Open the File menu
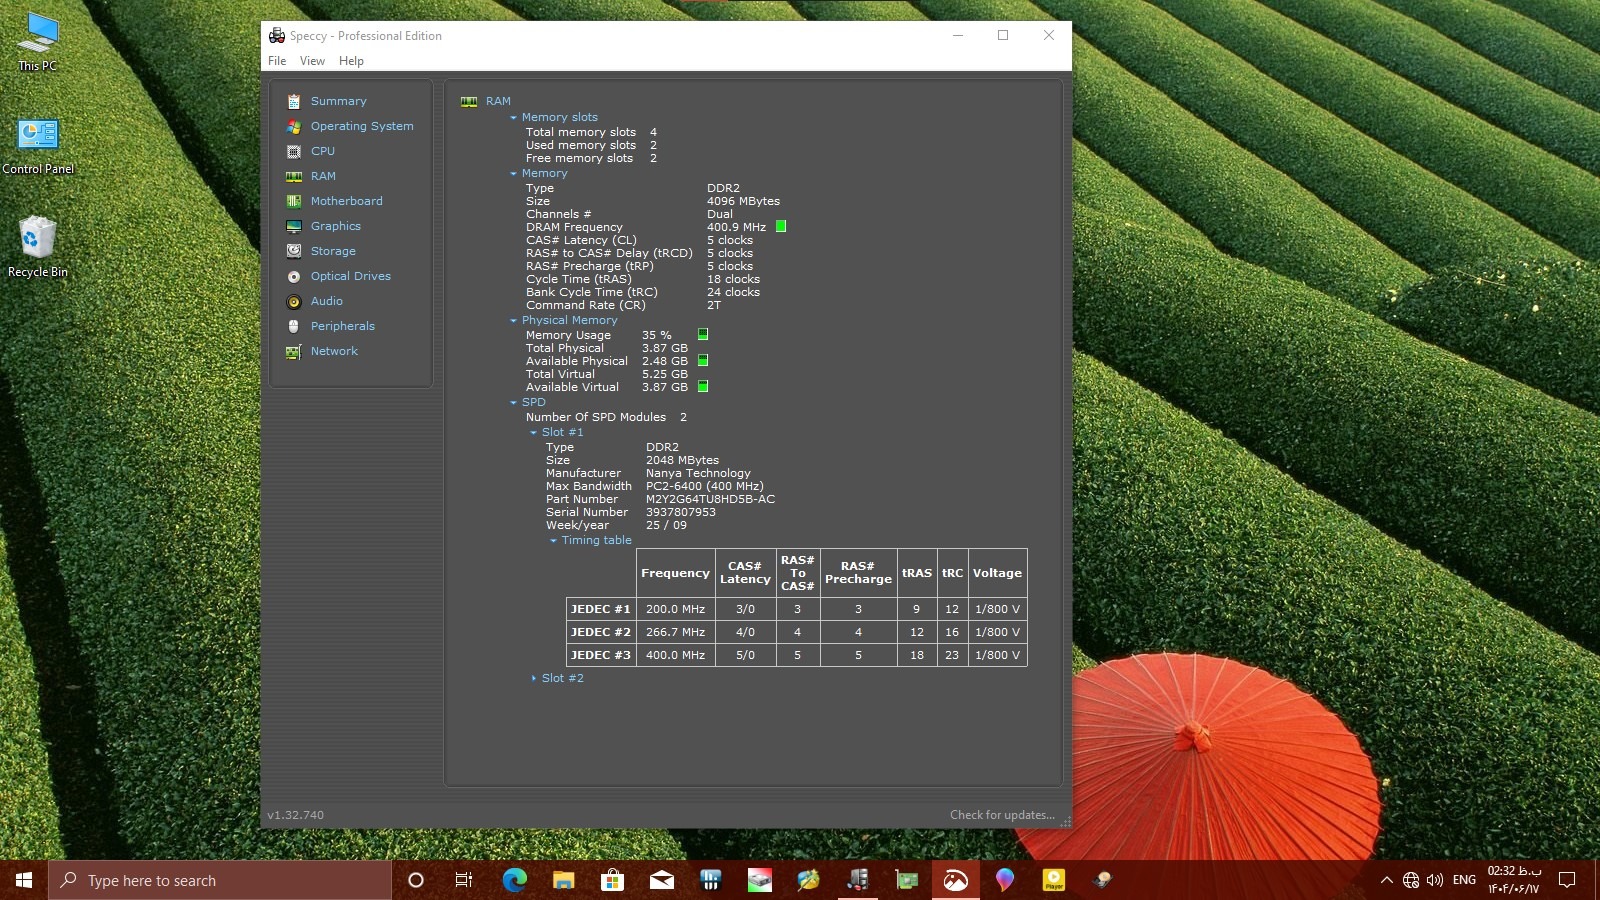 tap(277, 61)
